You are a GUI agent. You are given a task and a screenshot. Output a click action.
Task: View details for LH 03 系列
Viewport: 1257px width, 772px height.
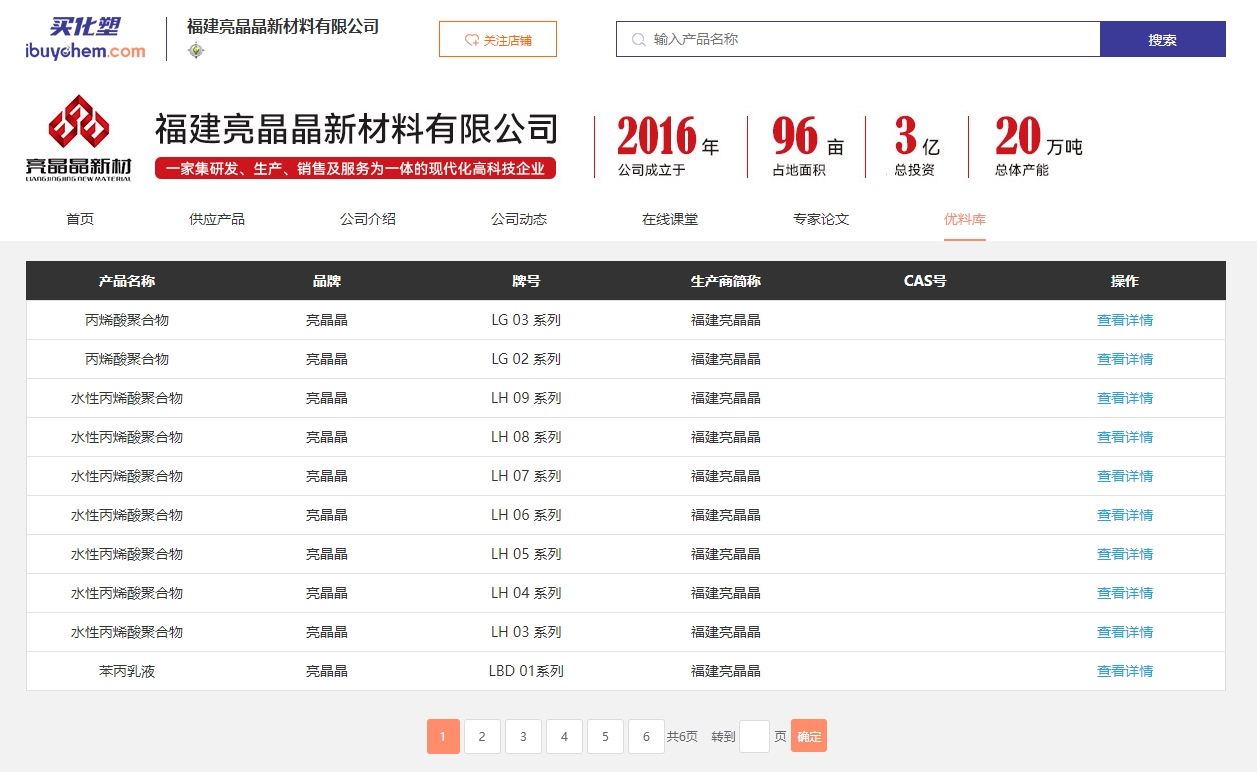[x=1125, y=632]
